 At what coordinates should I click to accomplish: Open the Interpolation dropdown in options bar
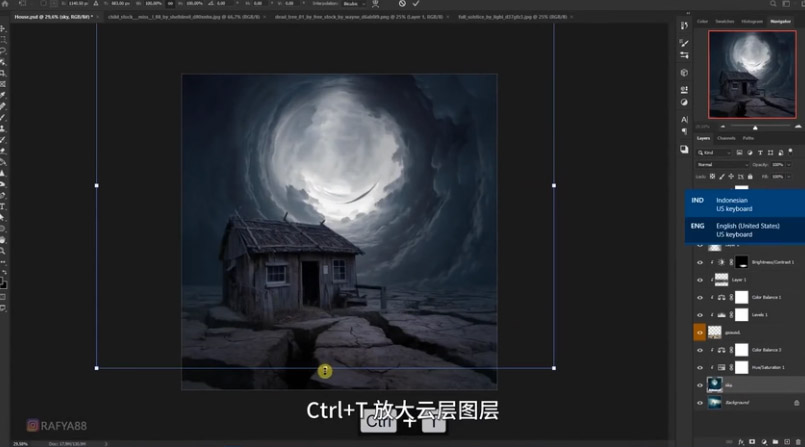click(353, 4)
